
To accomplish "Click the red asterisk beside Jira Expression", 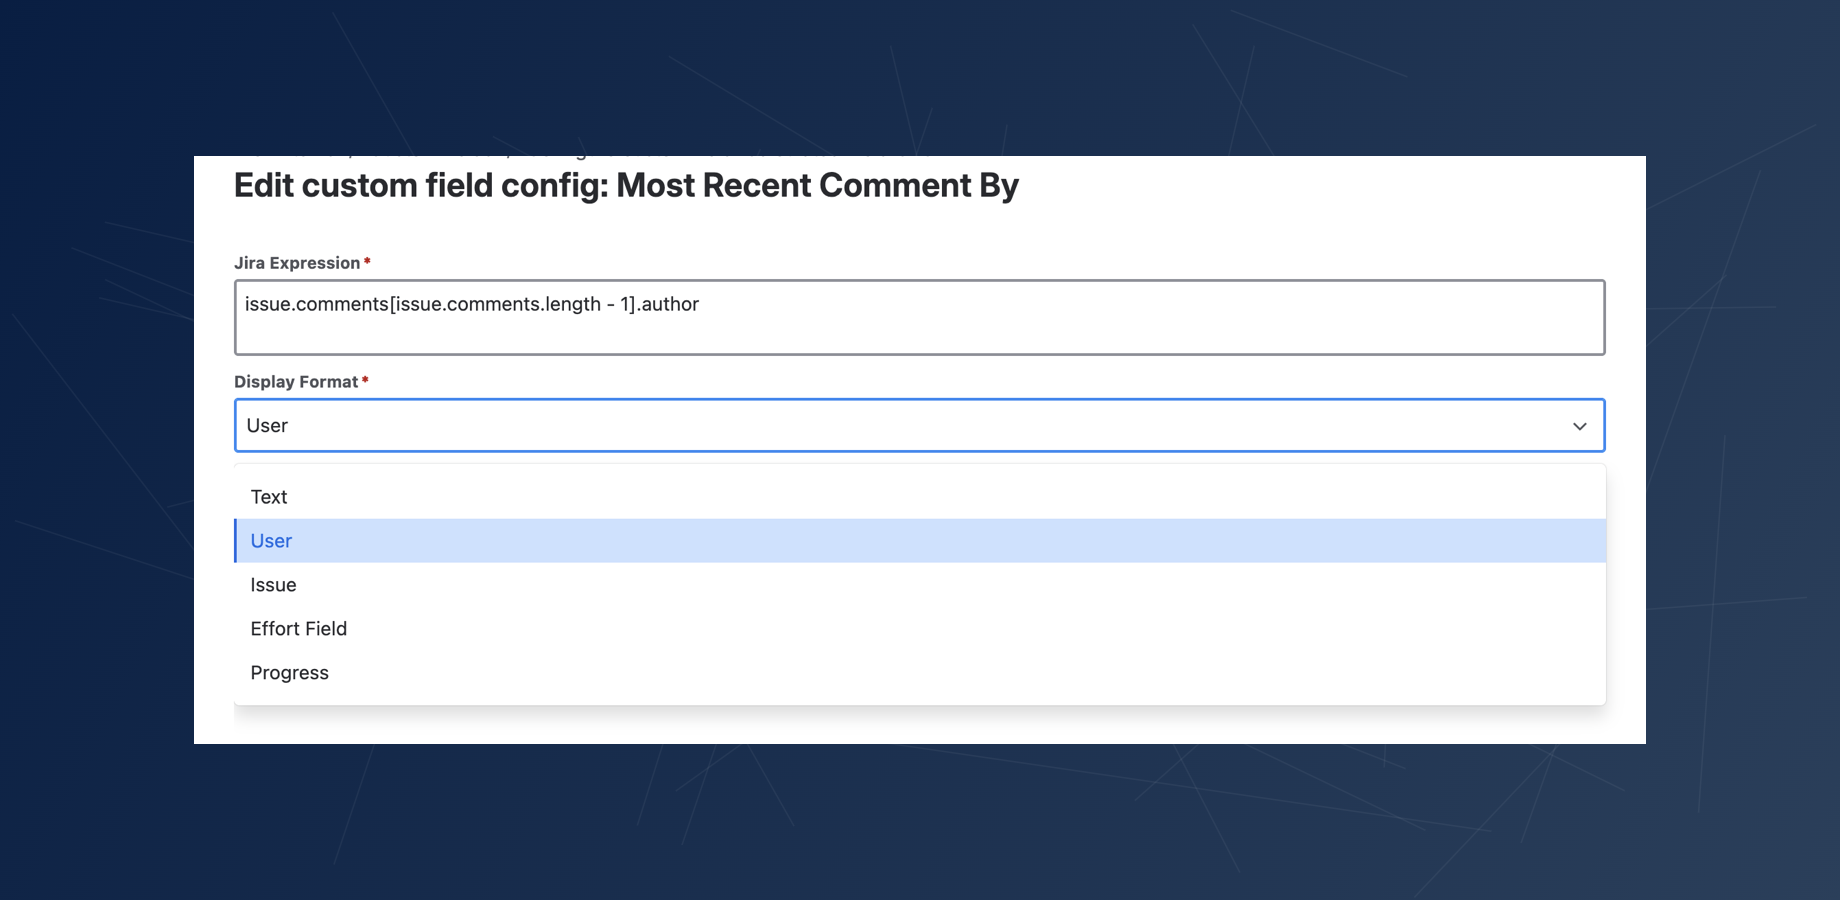I will click(x=367, y=262).
